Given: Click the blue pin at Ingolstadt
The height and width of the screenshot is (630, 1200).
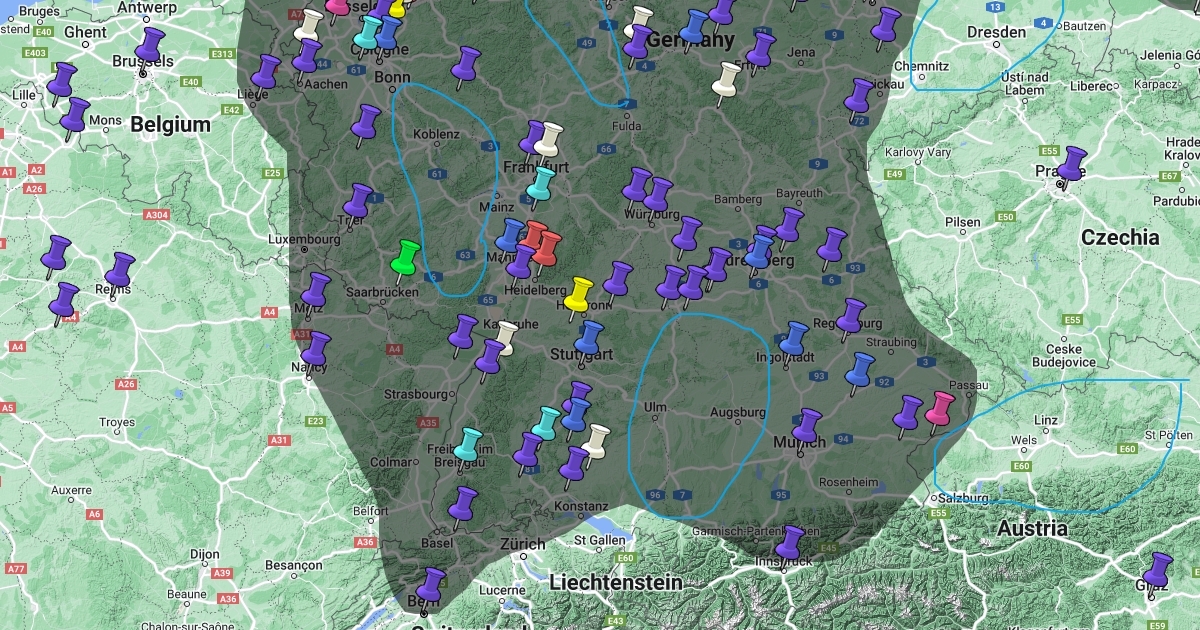Looking at the screenshot, I should point(795,339).
